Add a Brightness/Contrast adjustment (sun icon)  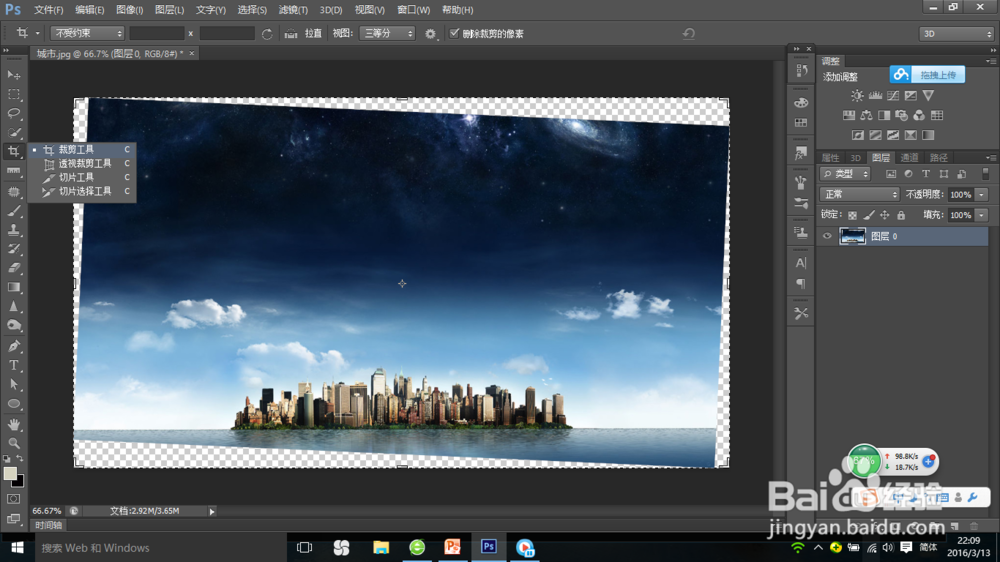[857, 96]
